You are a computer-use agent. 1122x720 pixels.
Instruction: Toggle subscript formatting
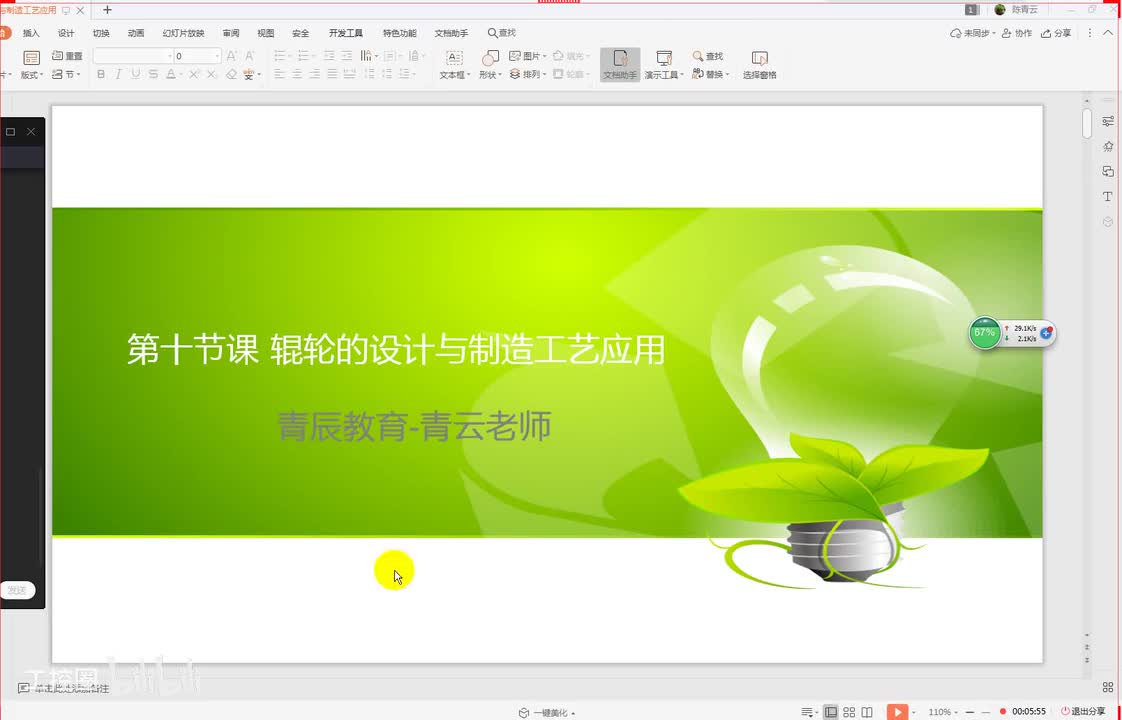point(211,74)
